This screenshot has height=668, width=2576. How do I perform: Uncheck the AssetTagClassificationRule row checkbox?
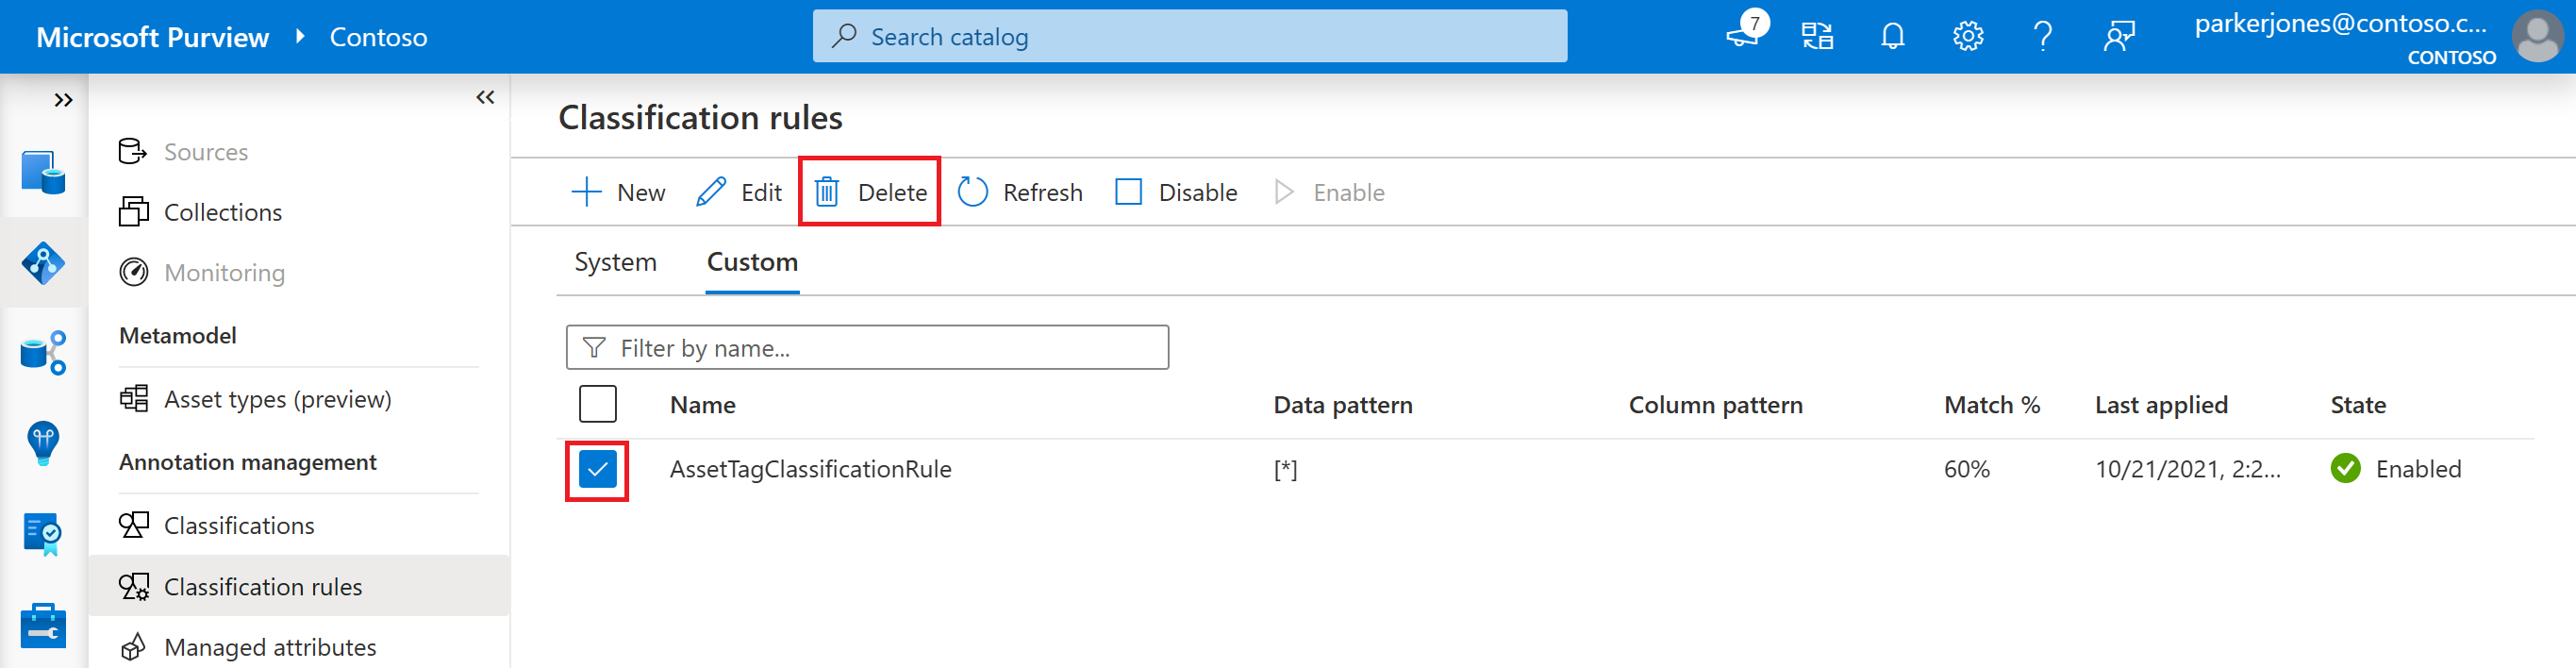(x=597, y=469)
